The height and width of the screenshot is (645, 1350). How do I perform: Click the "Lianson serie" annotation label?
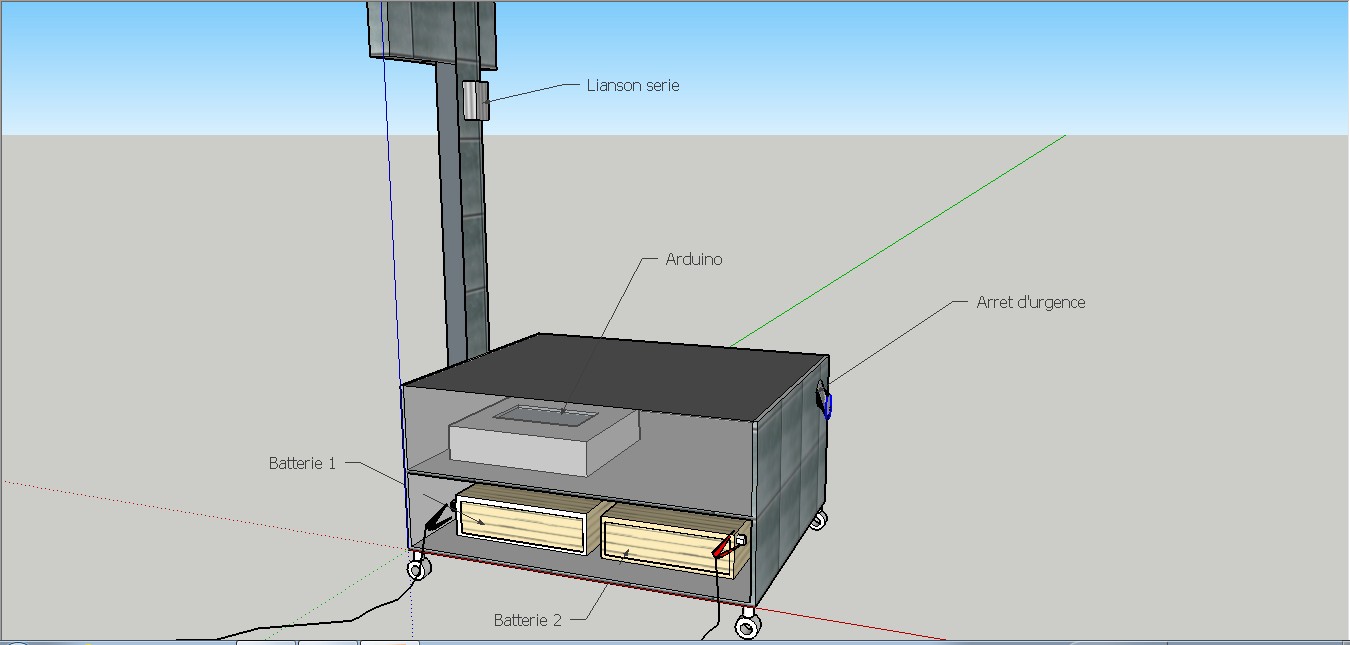click(633, 86)
